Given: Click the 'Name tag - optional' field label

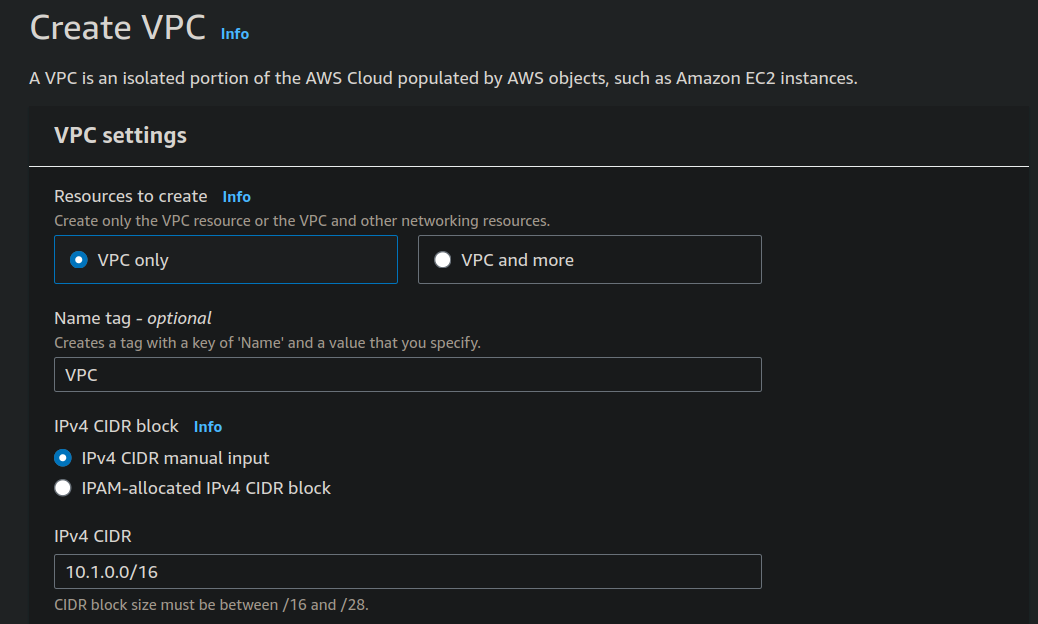Looking at the screenshot, I should pos(132,318).
